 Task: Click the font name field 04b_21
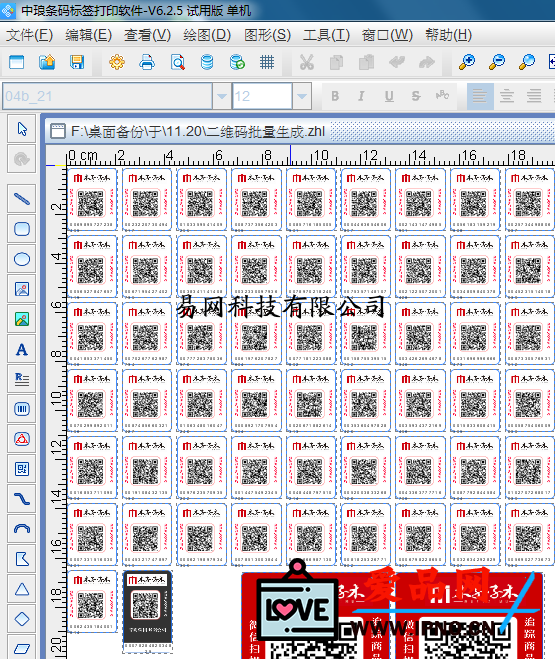coord(108,96)
